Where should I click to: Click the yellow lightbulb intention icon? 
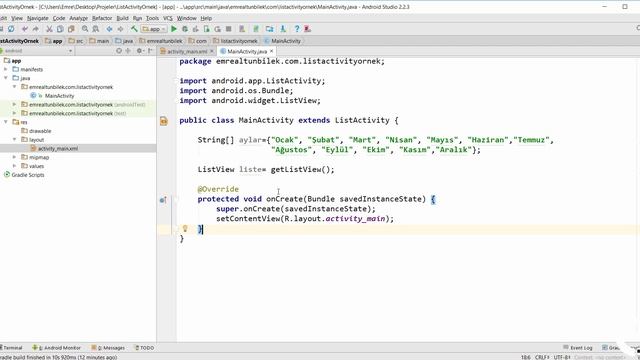pos(185,229)
